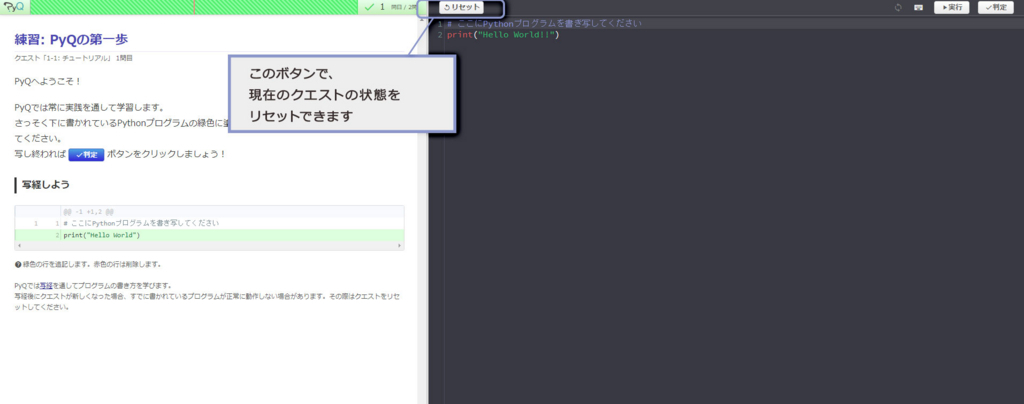The image size is (1024, 404).
Task: Click the note 緑色の行を追記します。赤色の行は削除します。
Action: (x=91, y=264)
